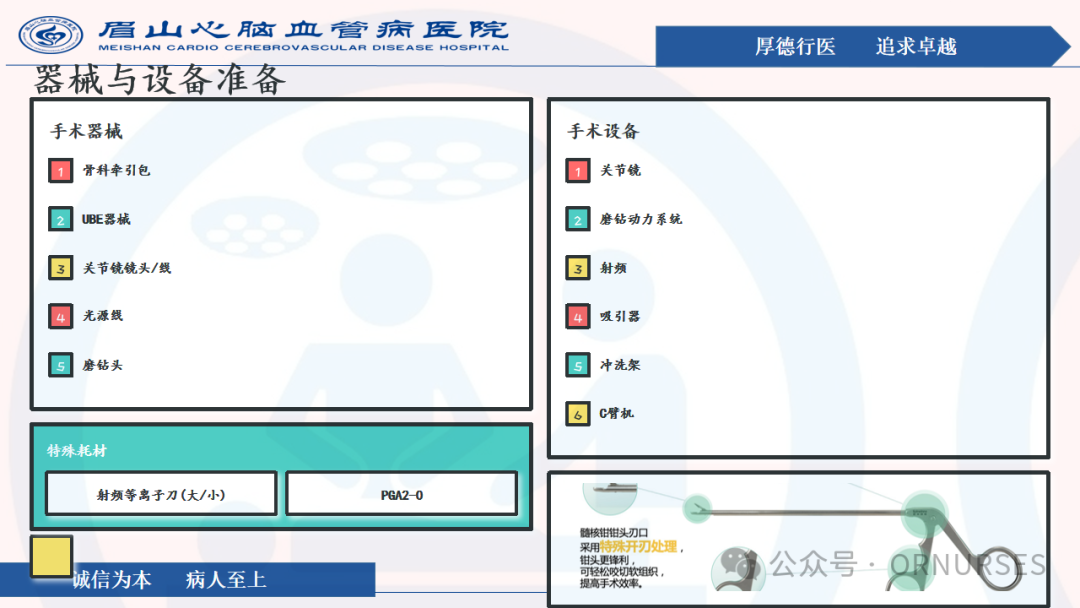Click yellow number 3 badge beside 射频
Viewport: 1080px width, 608px height.
578,269
